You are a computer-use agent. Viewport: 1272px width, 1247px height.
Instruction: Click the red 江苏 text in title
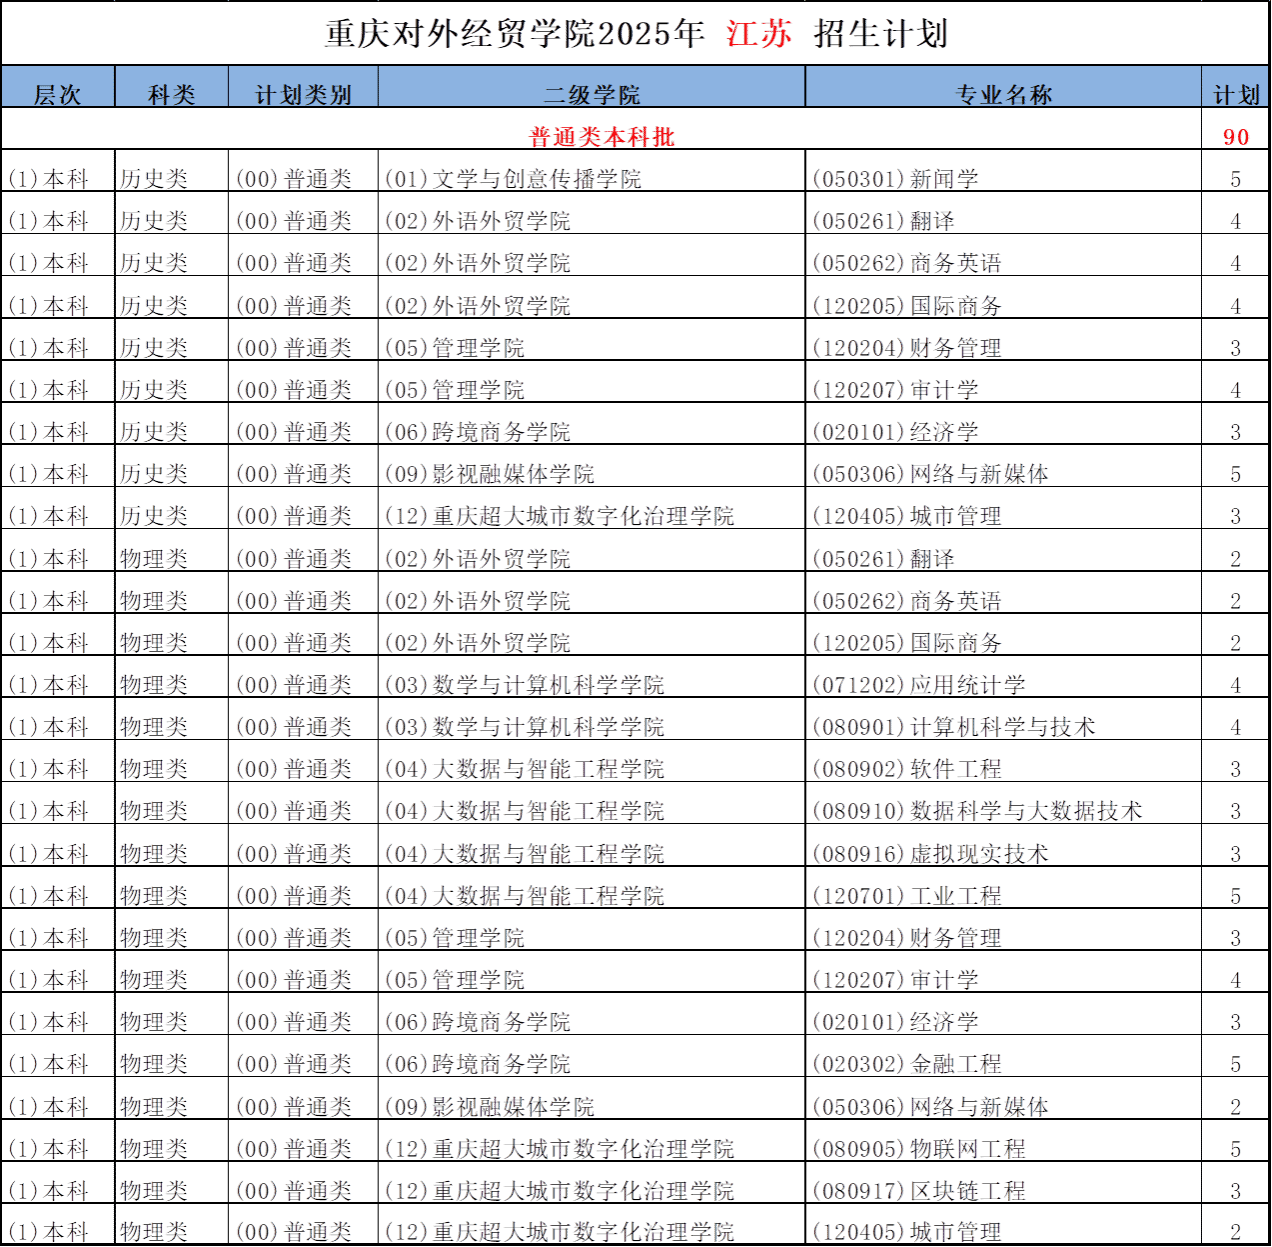click(759, 34)
